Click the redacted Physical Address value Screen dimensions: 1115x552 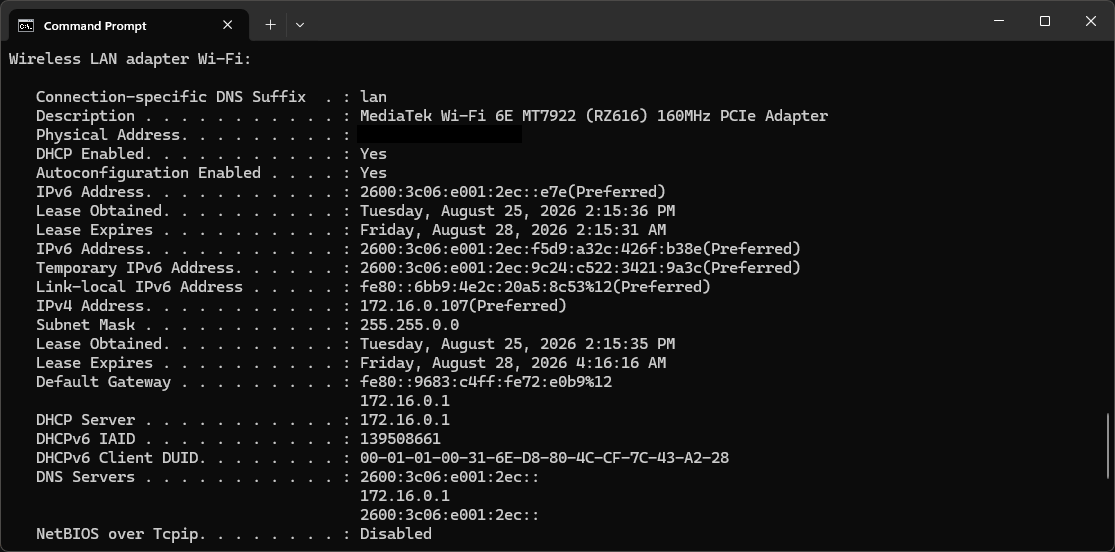(x=439, y=134)
